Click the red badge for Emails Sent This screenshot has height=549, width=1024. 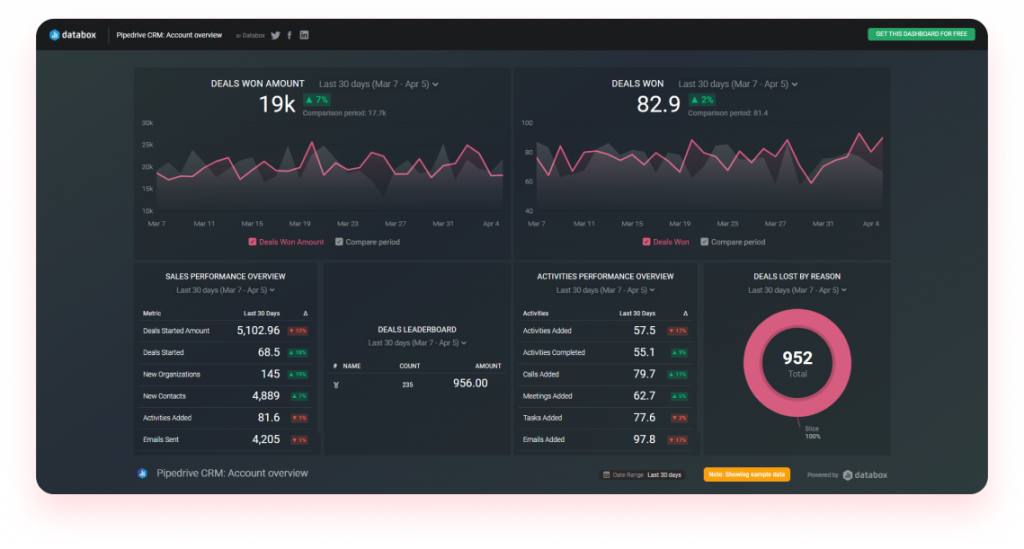click(x=299, y=440)
